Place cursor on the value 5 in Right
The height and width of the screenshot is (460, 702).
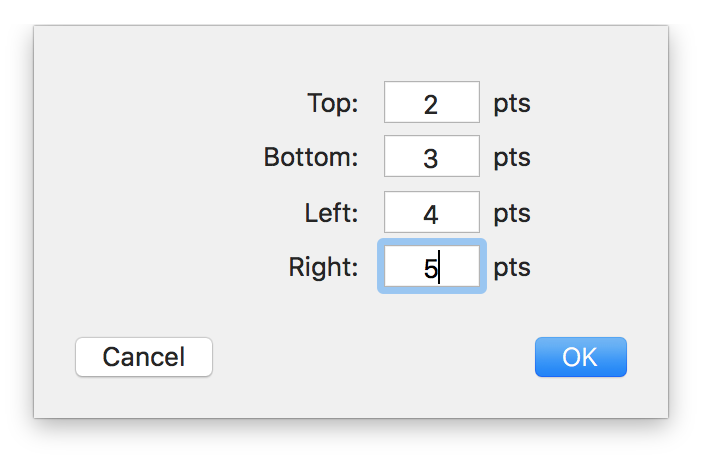(430, 268)
